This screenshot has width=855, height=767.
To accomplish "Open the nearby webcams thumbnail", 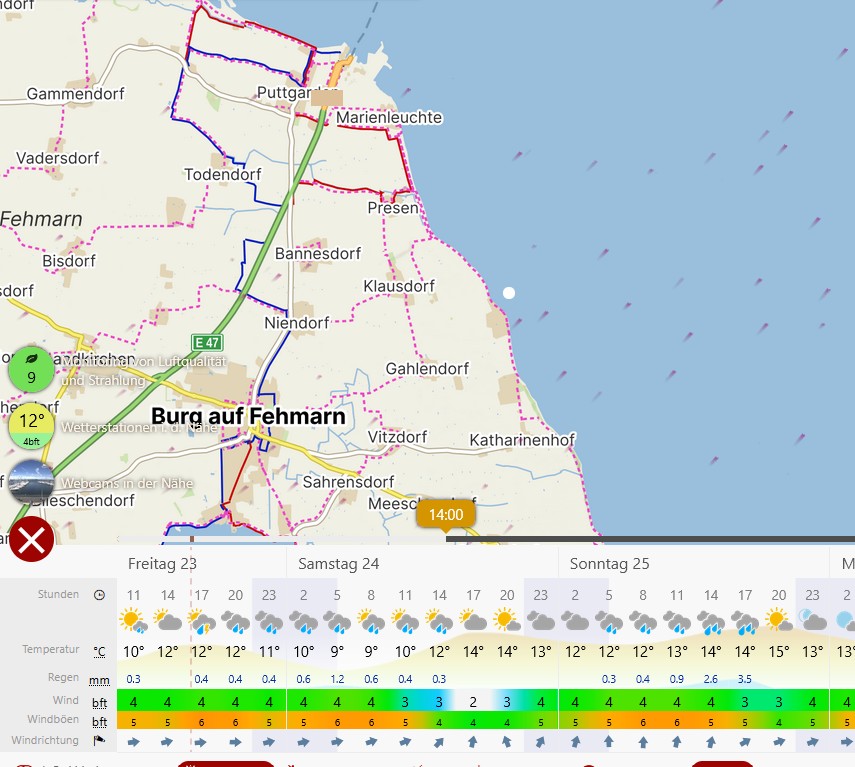I will (x=31, y=482).
